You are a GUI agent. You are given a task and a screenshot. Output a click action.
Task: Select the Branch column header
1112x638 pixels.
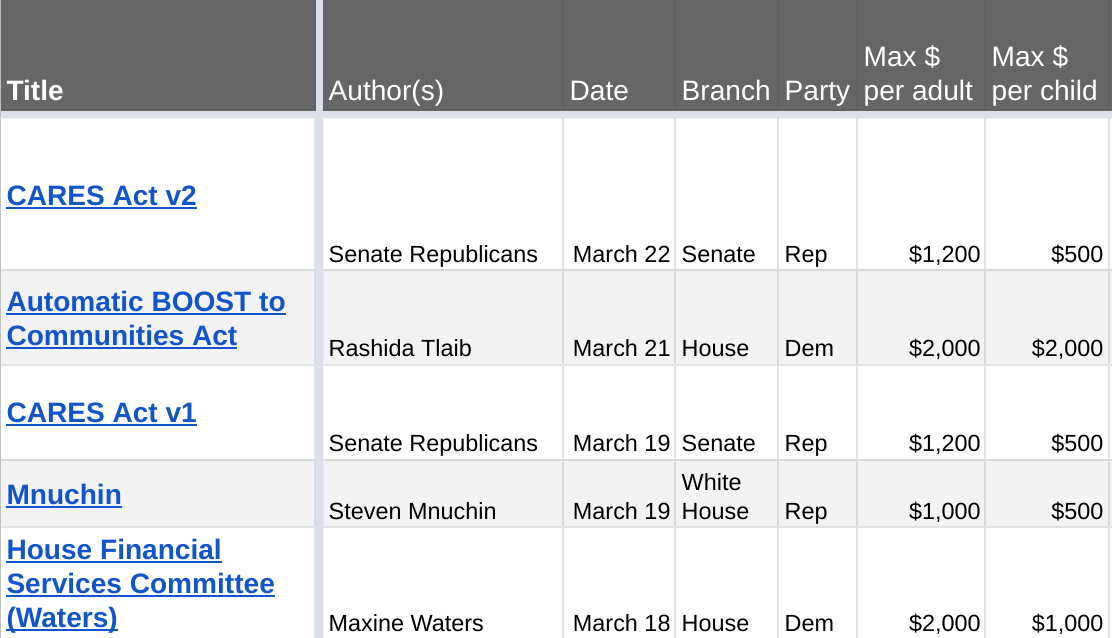tap(726, 55)
